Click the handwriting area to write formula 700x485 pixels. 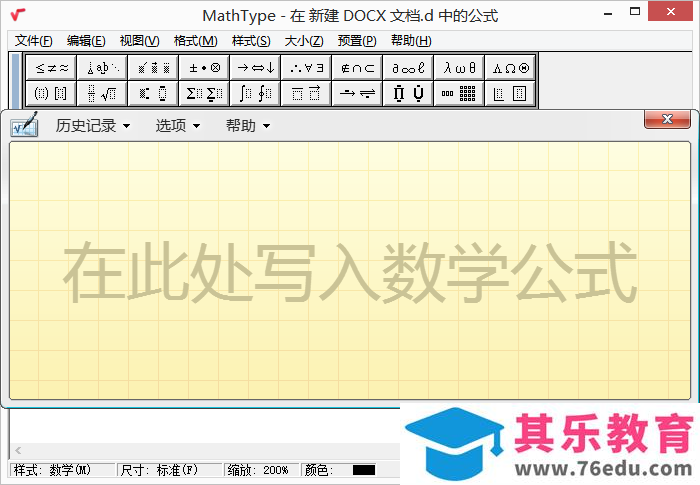click(350, 271)
